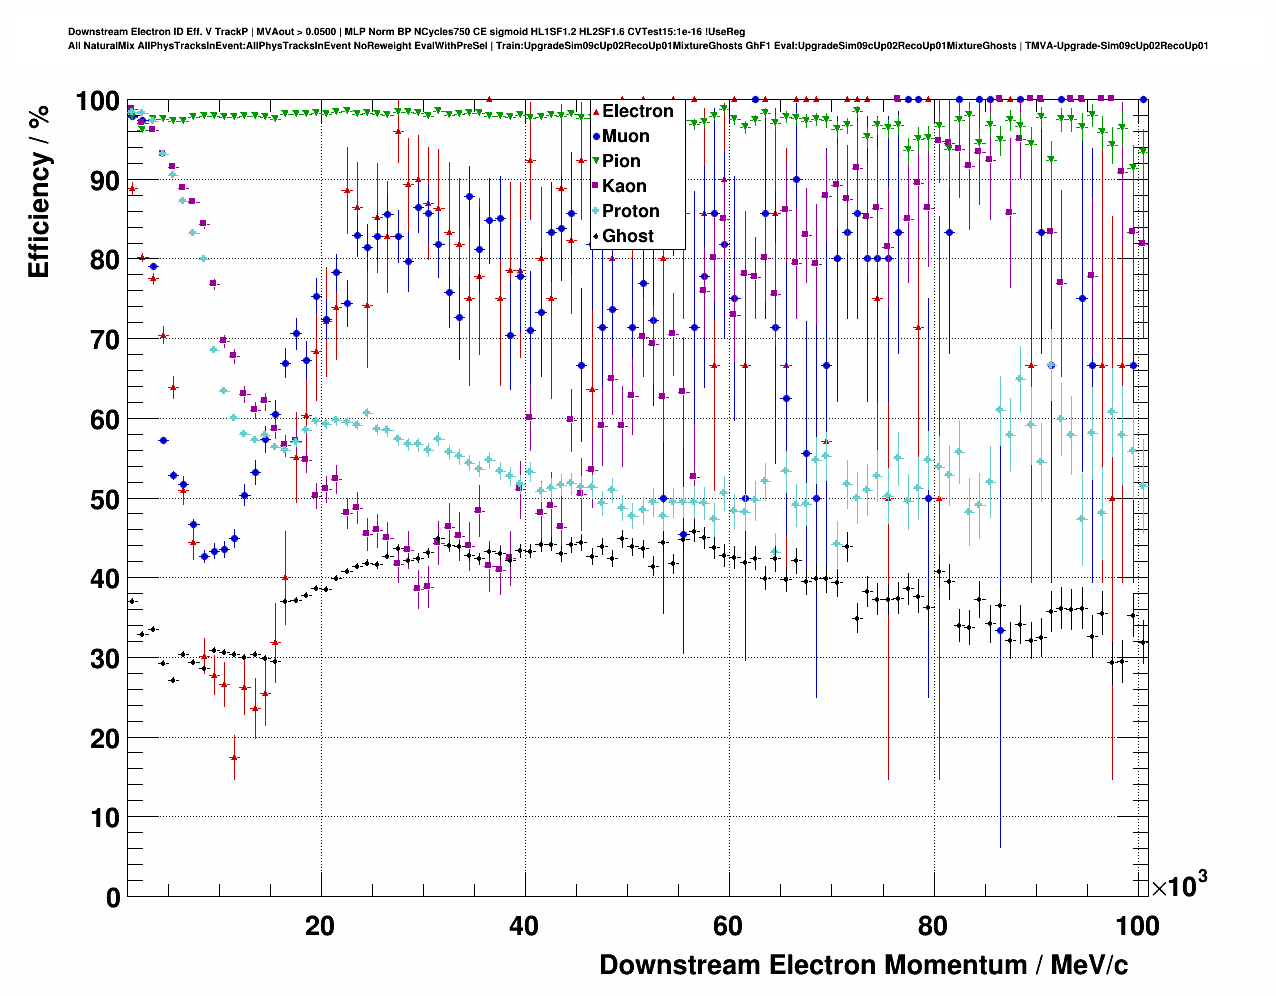Click the y-axis tick label '0'
1276x996 pixels.
(x=113, y=897)
